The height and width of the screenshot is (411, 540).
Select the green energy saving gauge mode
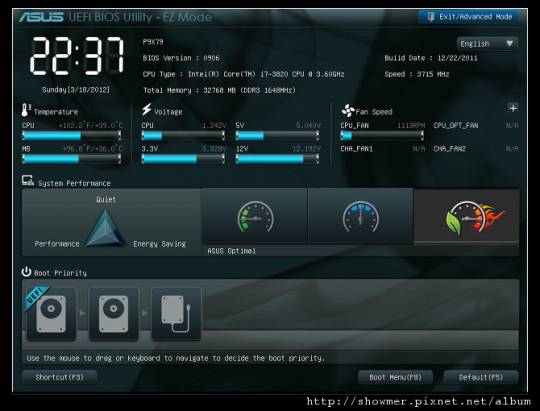pyautogui.click(x=255, y=216)
